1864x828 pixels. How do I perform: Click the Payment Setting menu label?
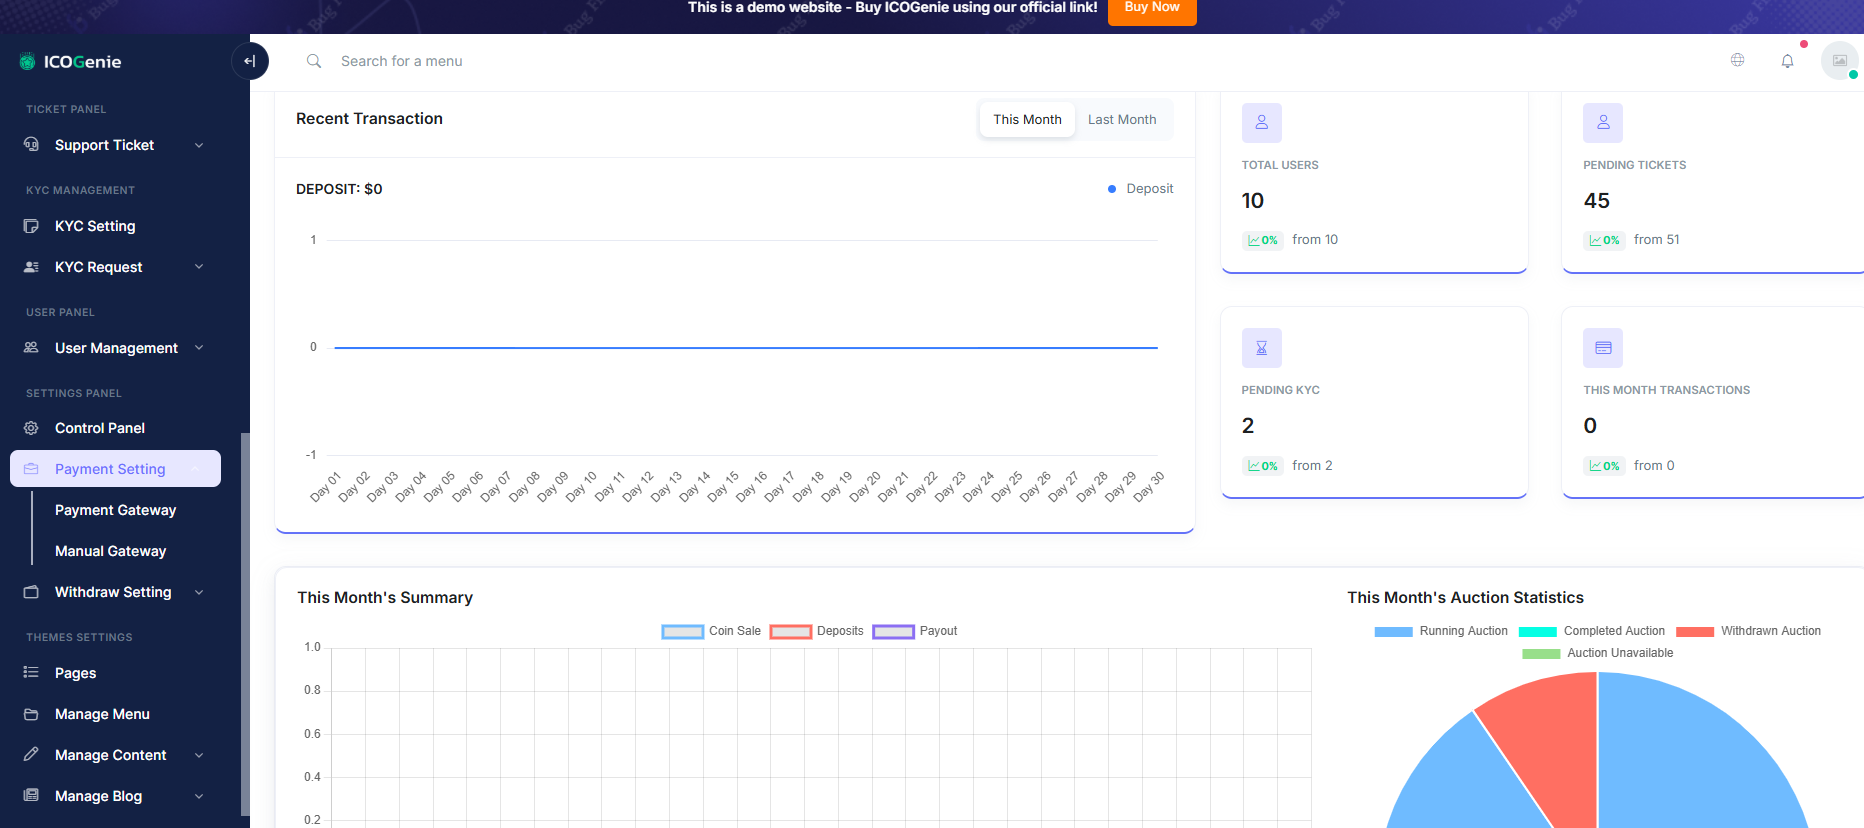click(x=110, y=469)
